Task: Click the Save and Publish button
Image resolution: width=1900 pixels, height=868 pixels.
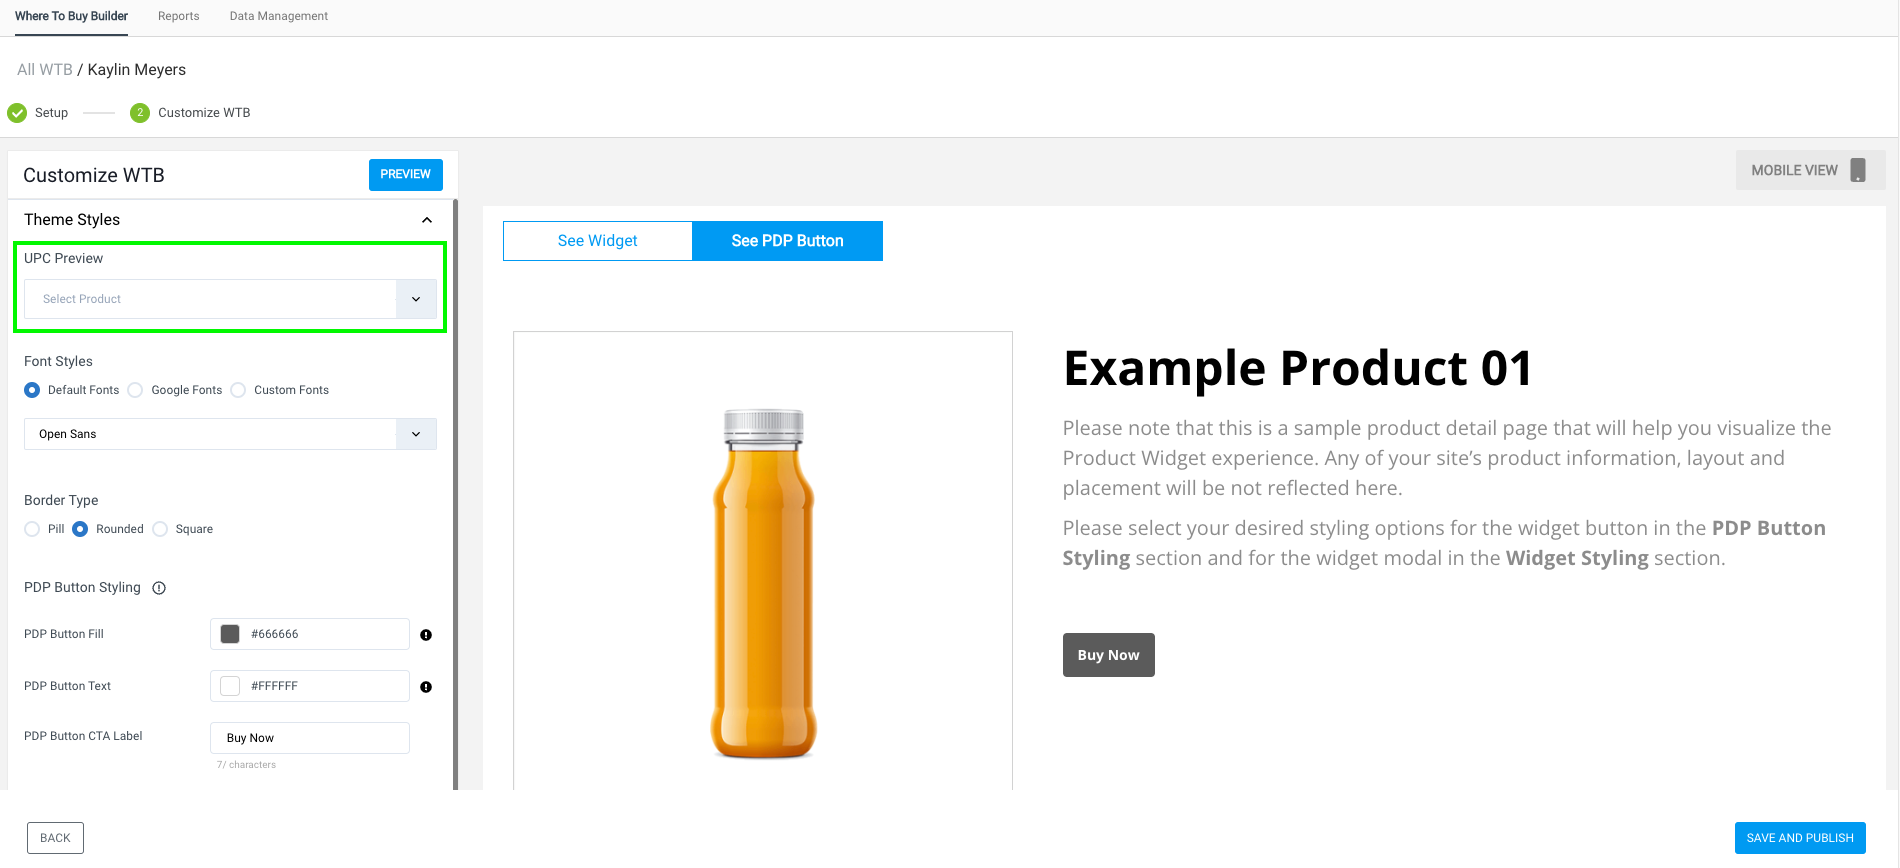Action: pyautogui.click(x=1800, y=838)
